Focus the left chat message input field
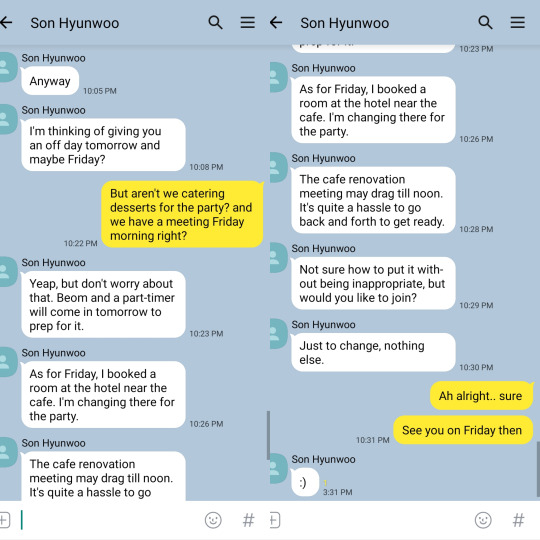 (x=110, y=520)
